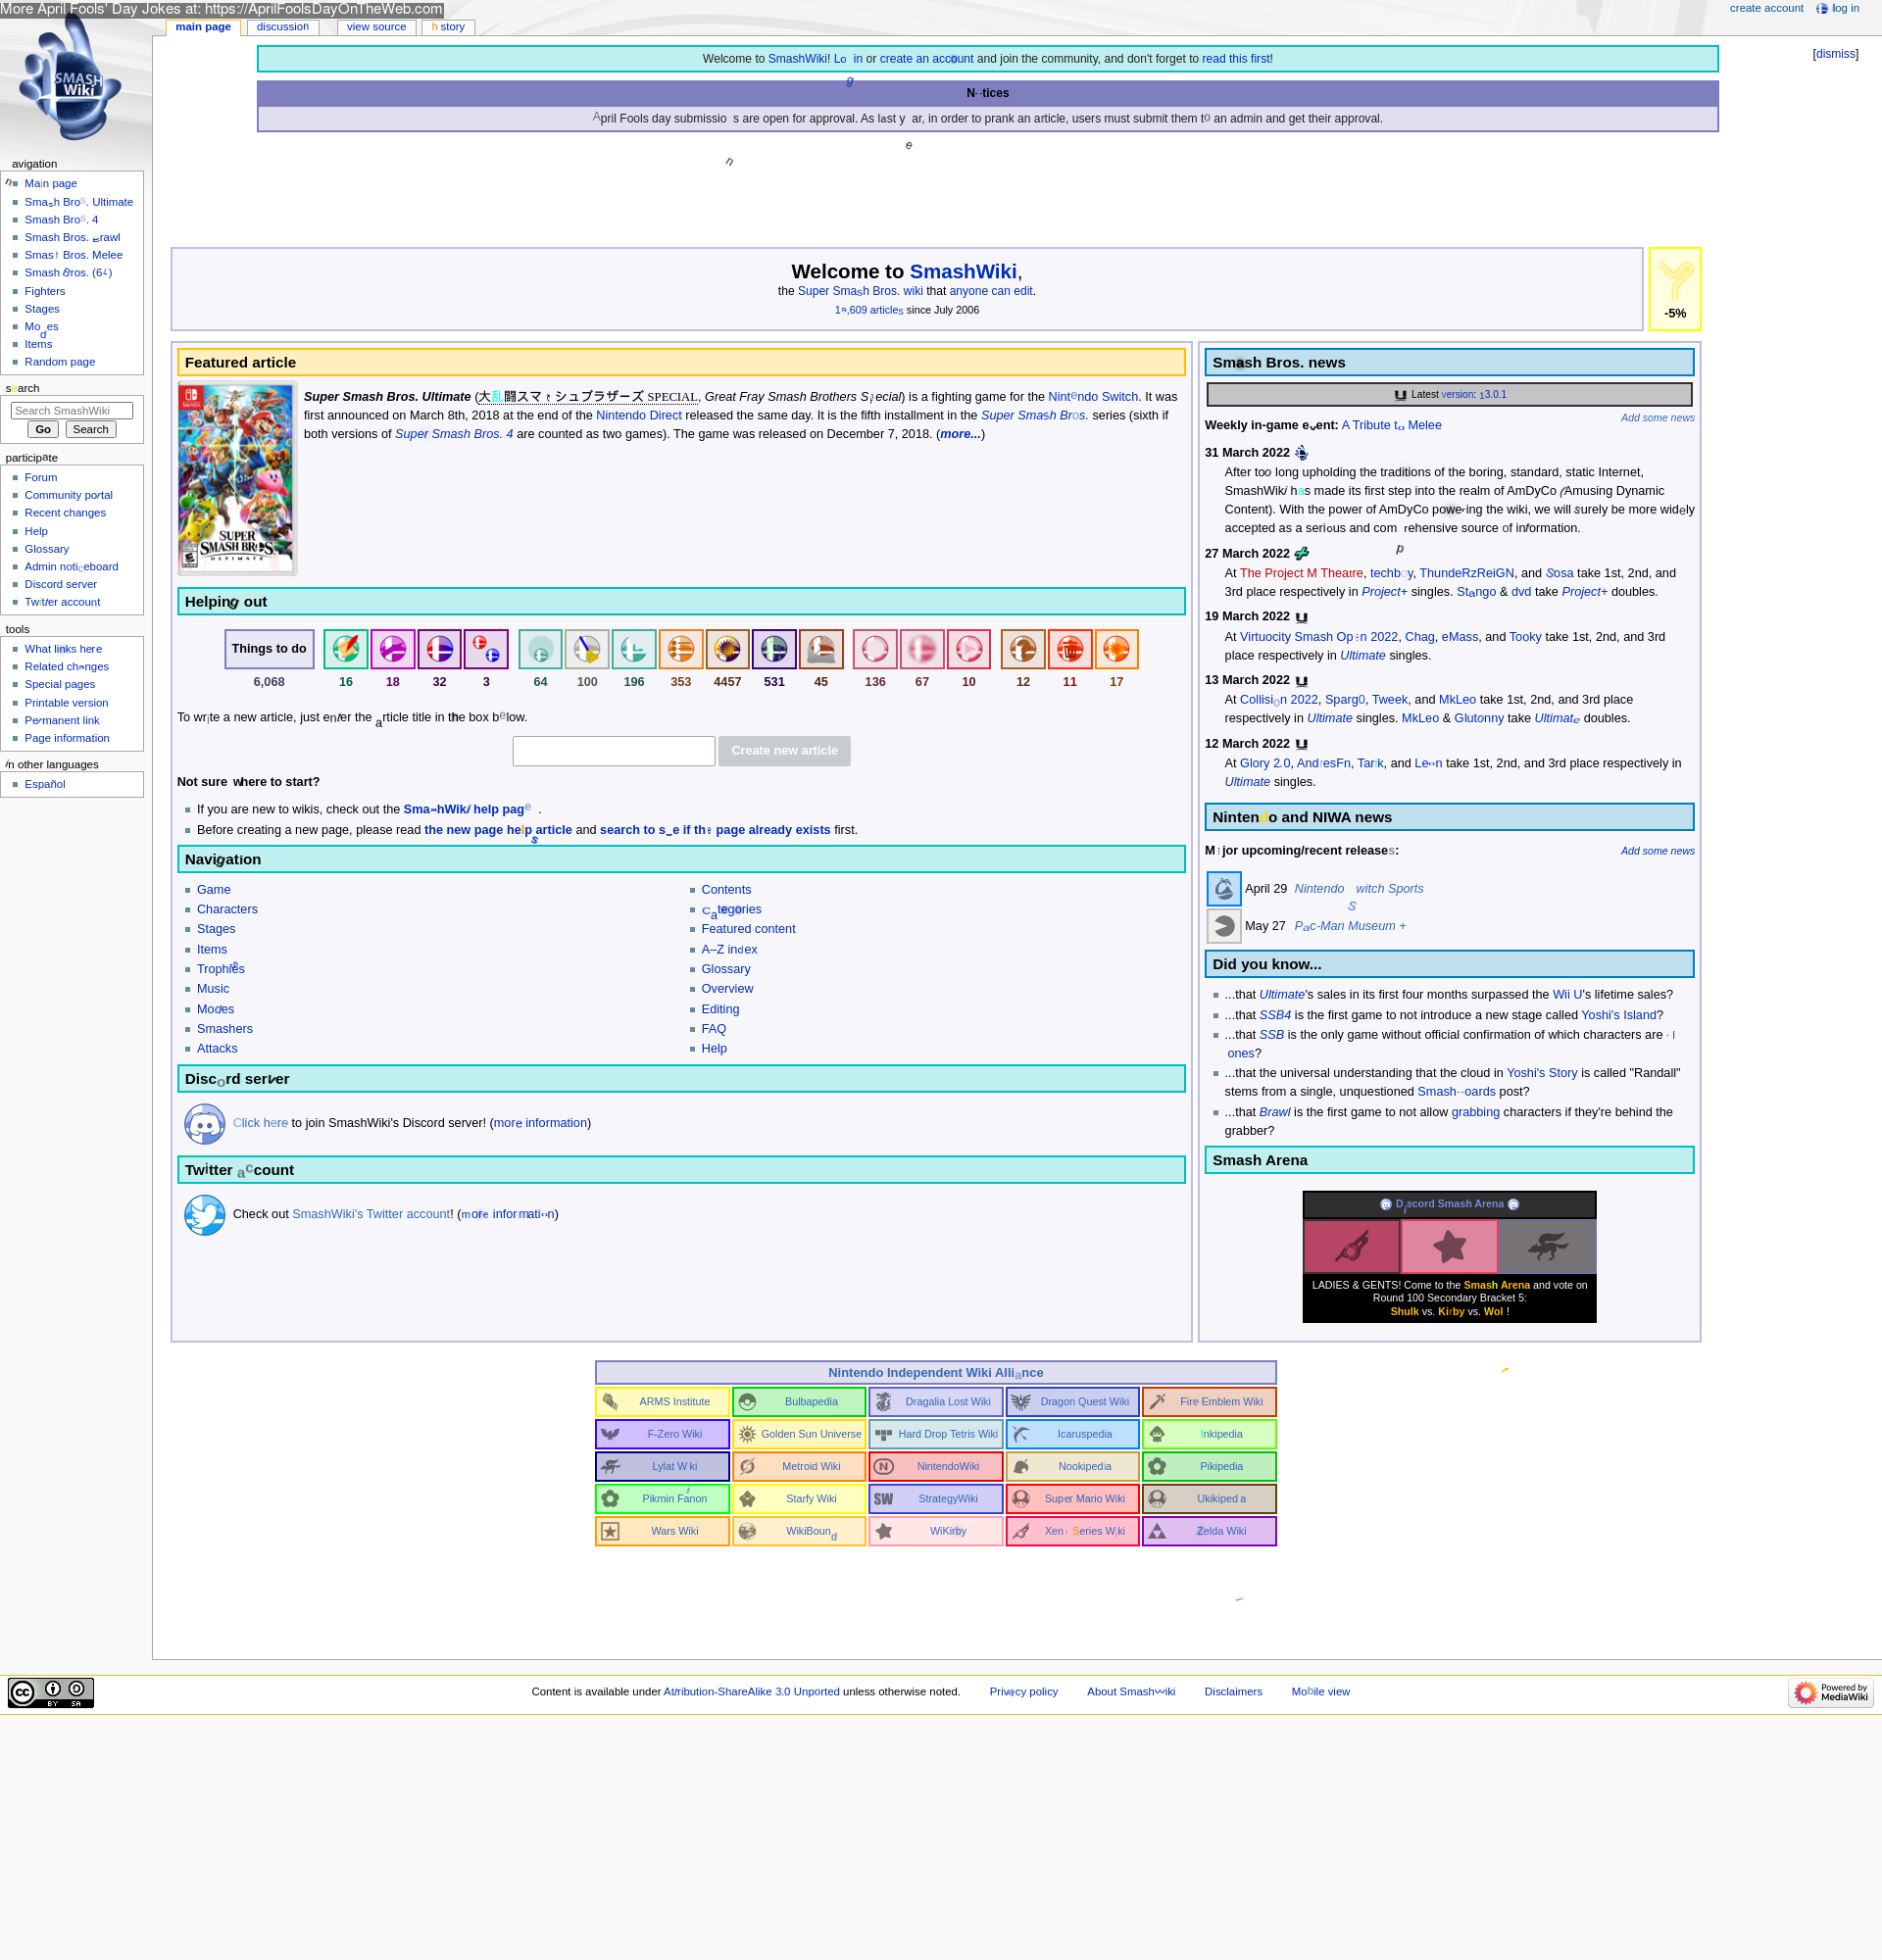
Task: Focus the new article title box
Action: tap(614, 751)
